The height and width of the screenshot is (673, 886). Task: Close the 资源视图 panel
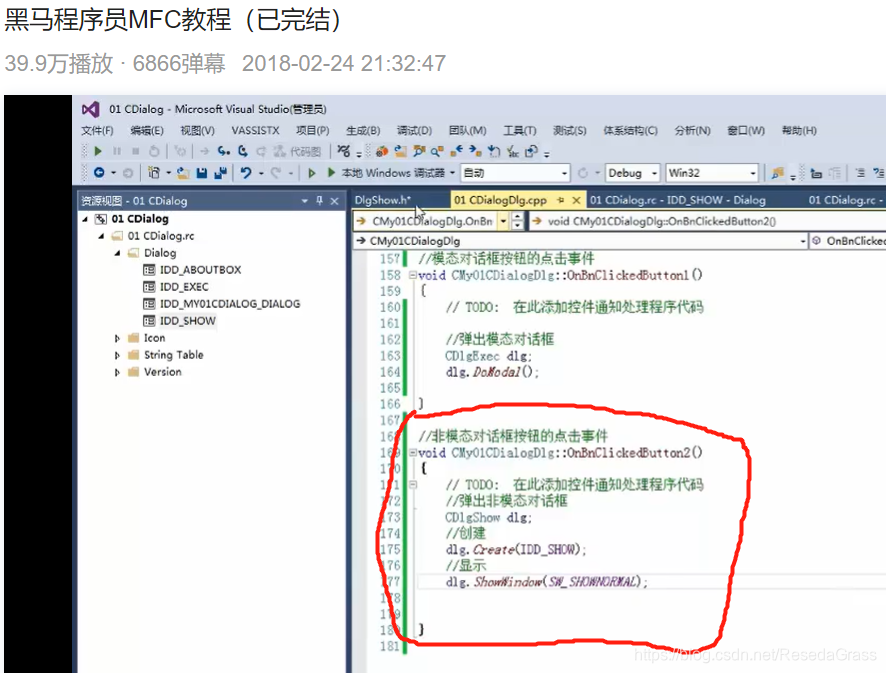pos(335,201)
